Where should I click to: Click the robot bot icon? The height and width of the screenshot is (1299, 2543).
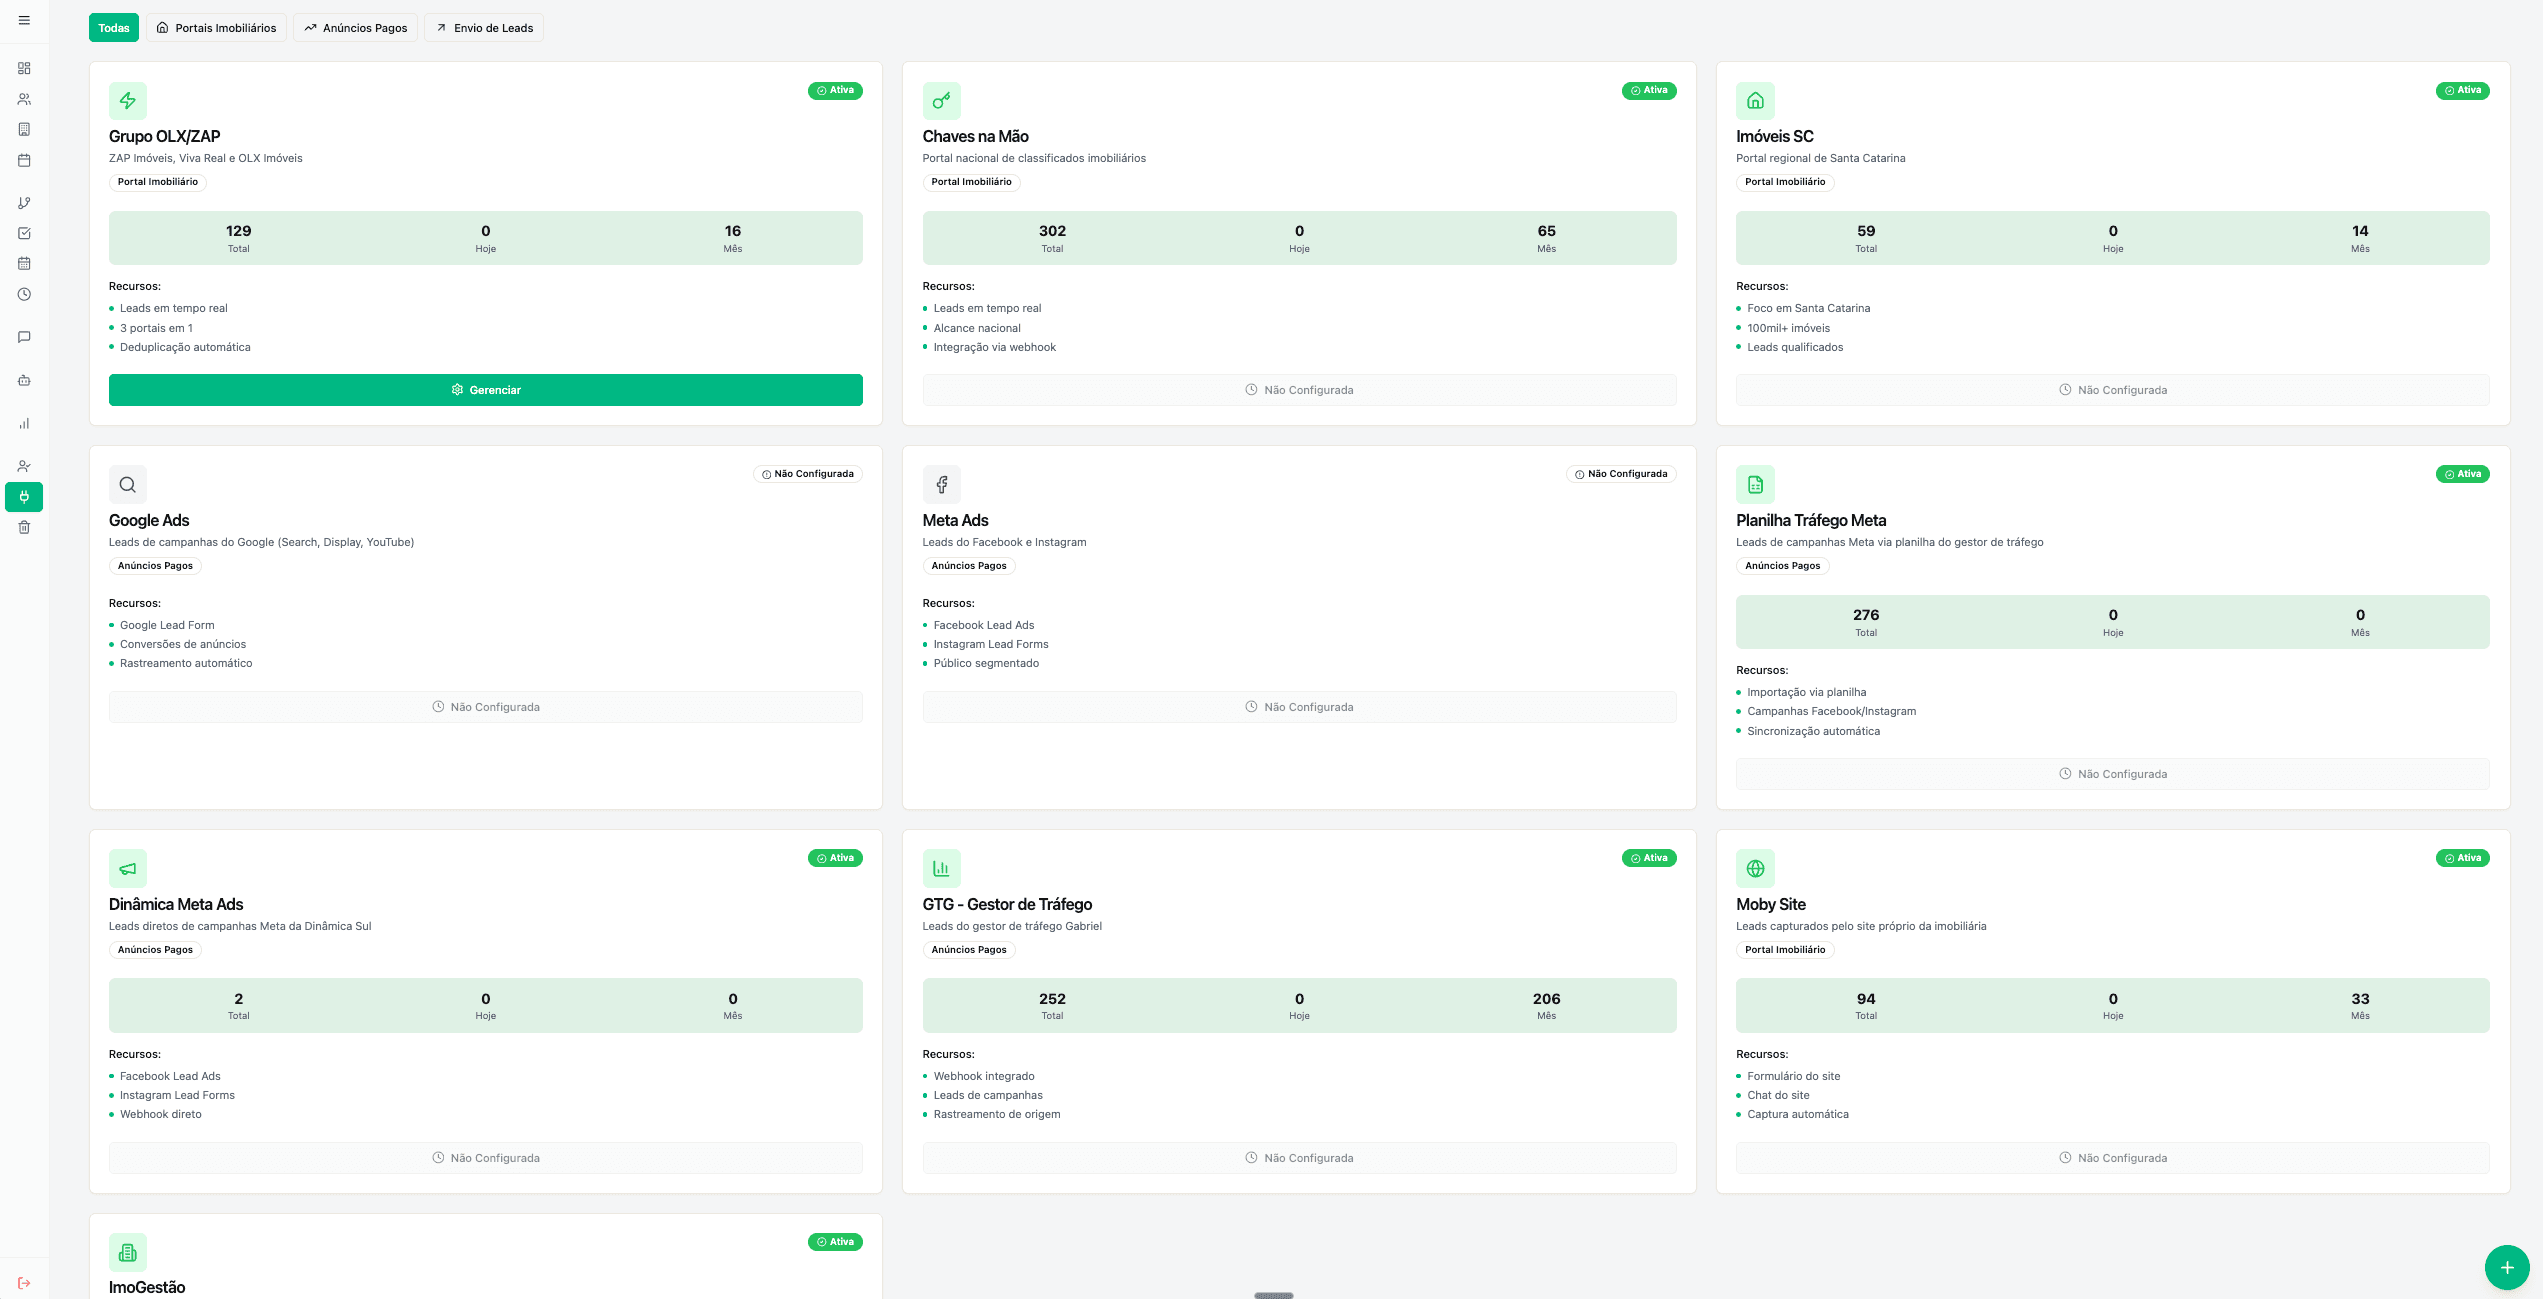coord(24,380)
